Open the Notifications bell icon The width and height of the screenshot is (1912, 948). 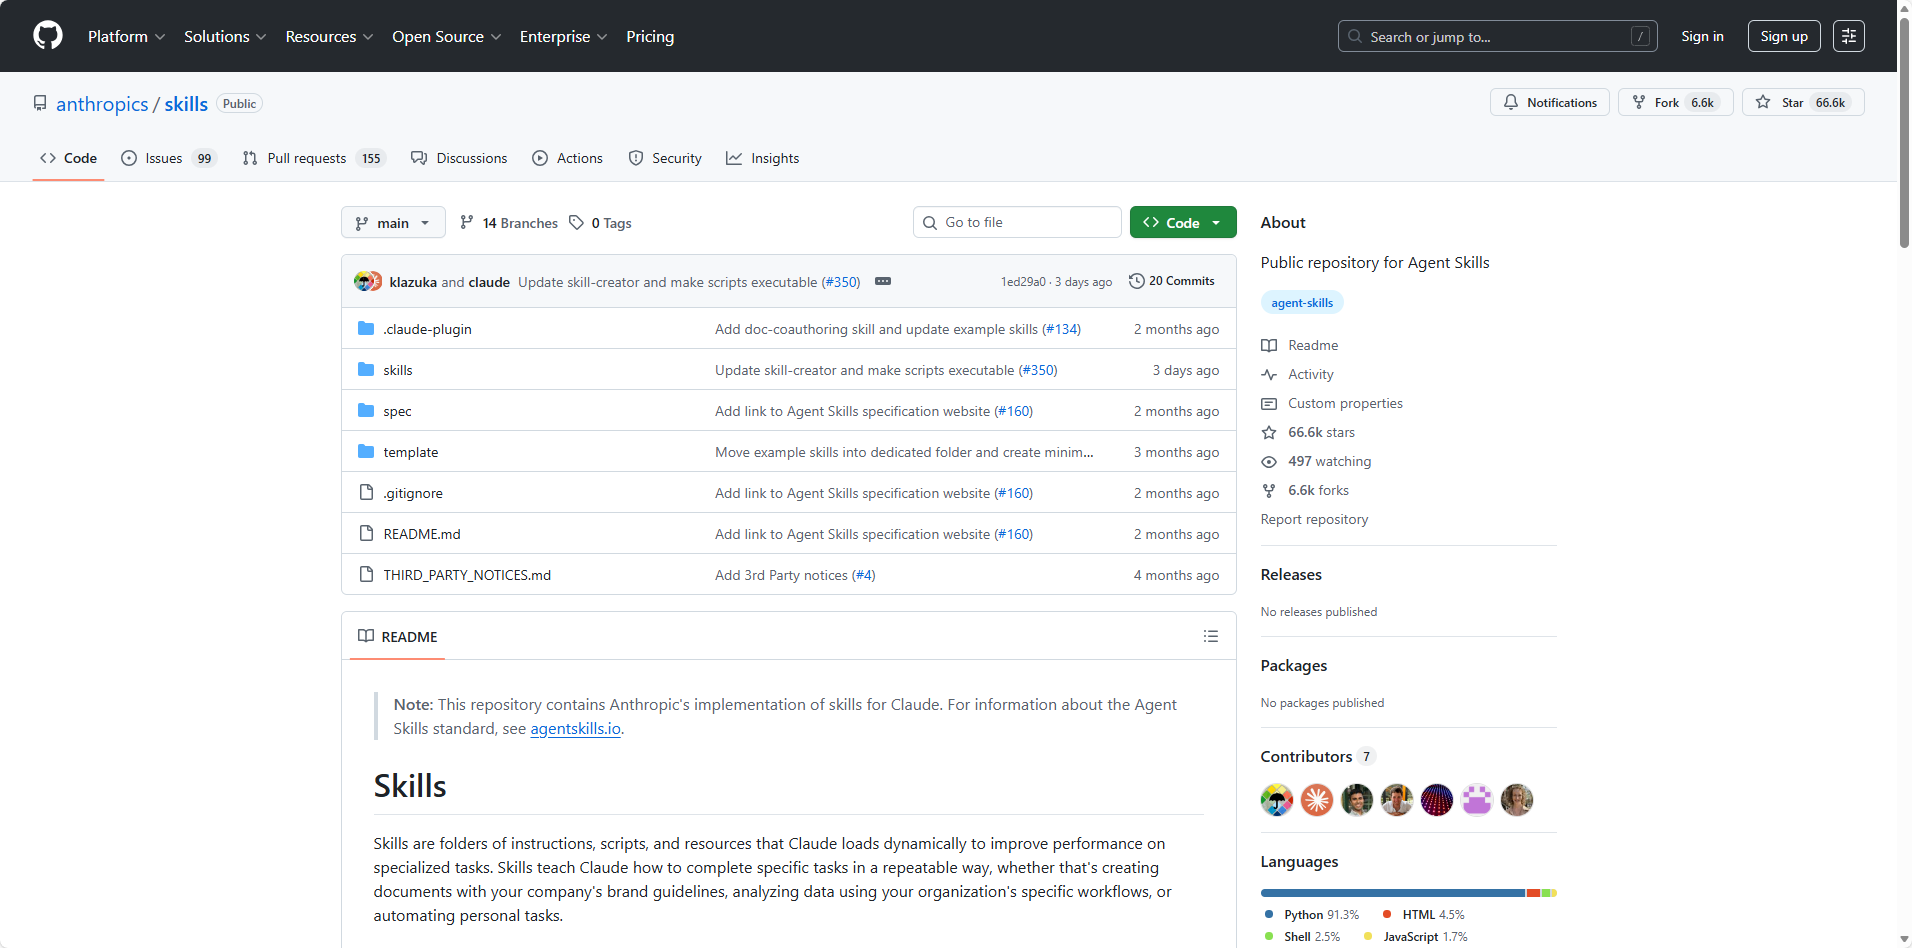coord(1513,101)
